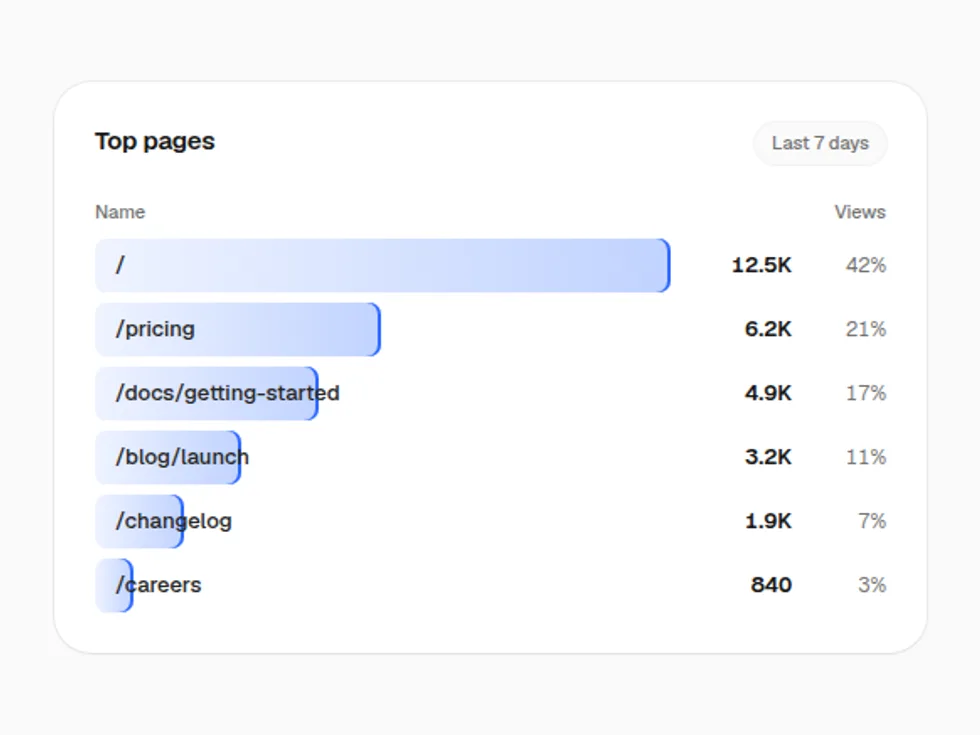Click the 21% share value
The image size is (980, 735).
[x=866, y=329]
